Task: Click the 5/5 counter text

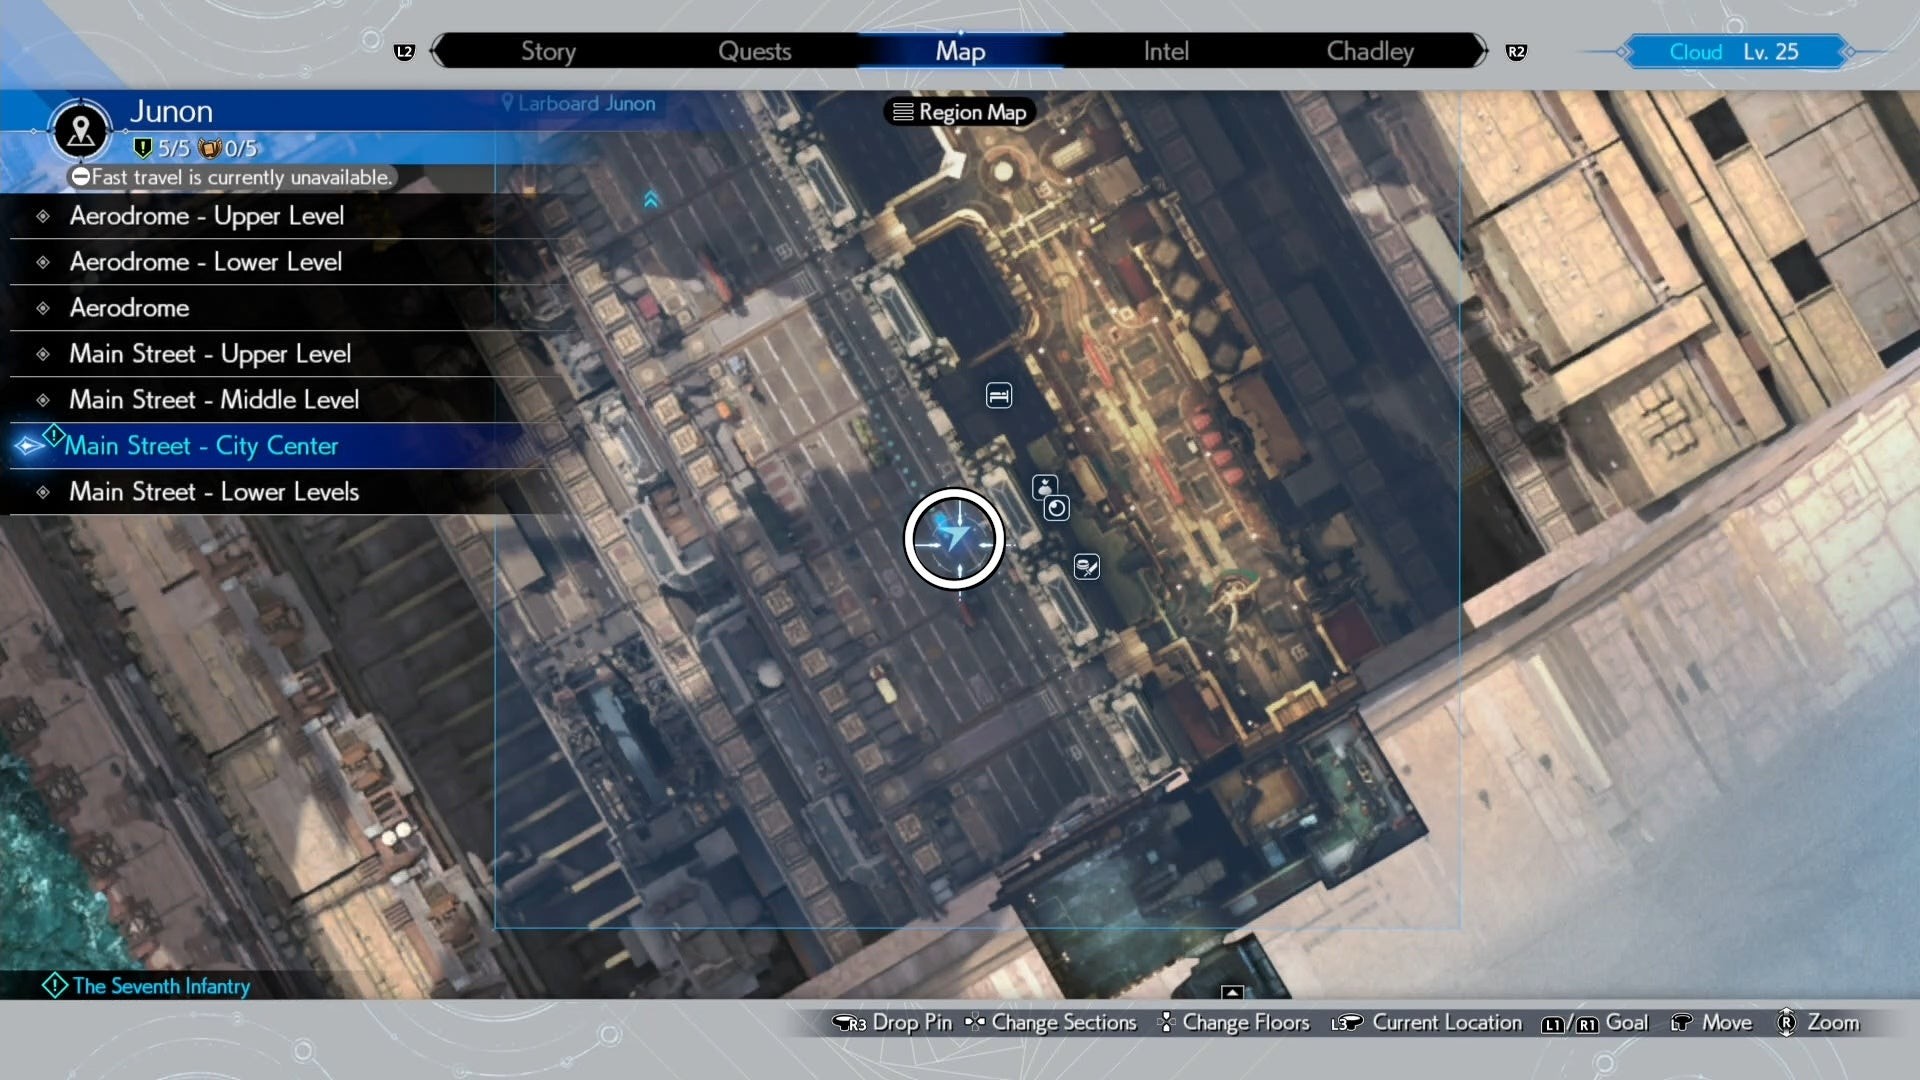Action: click(x=174, y=148)
